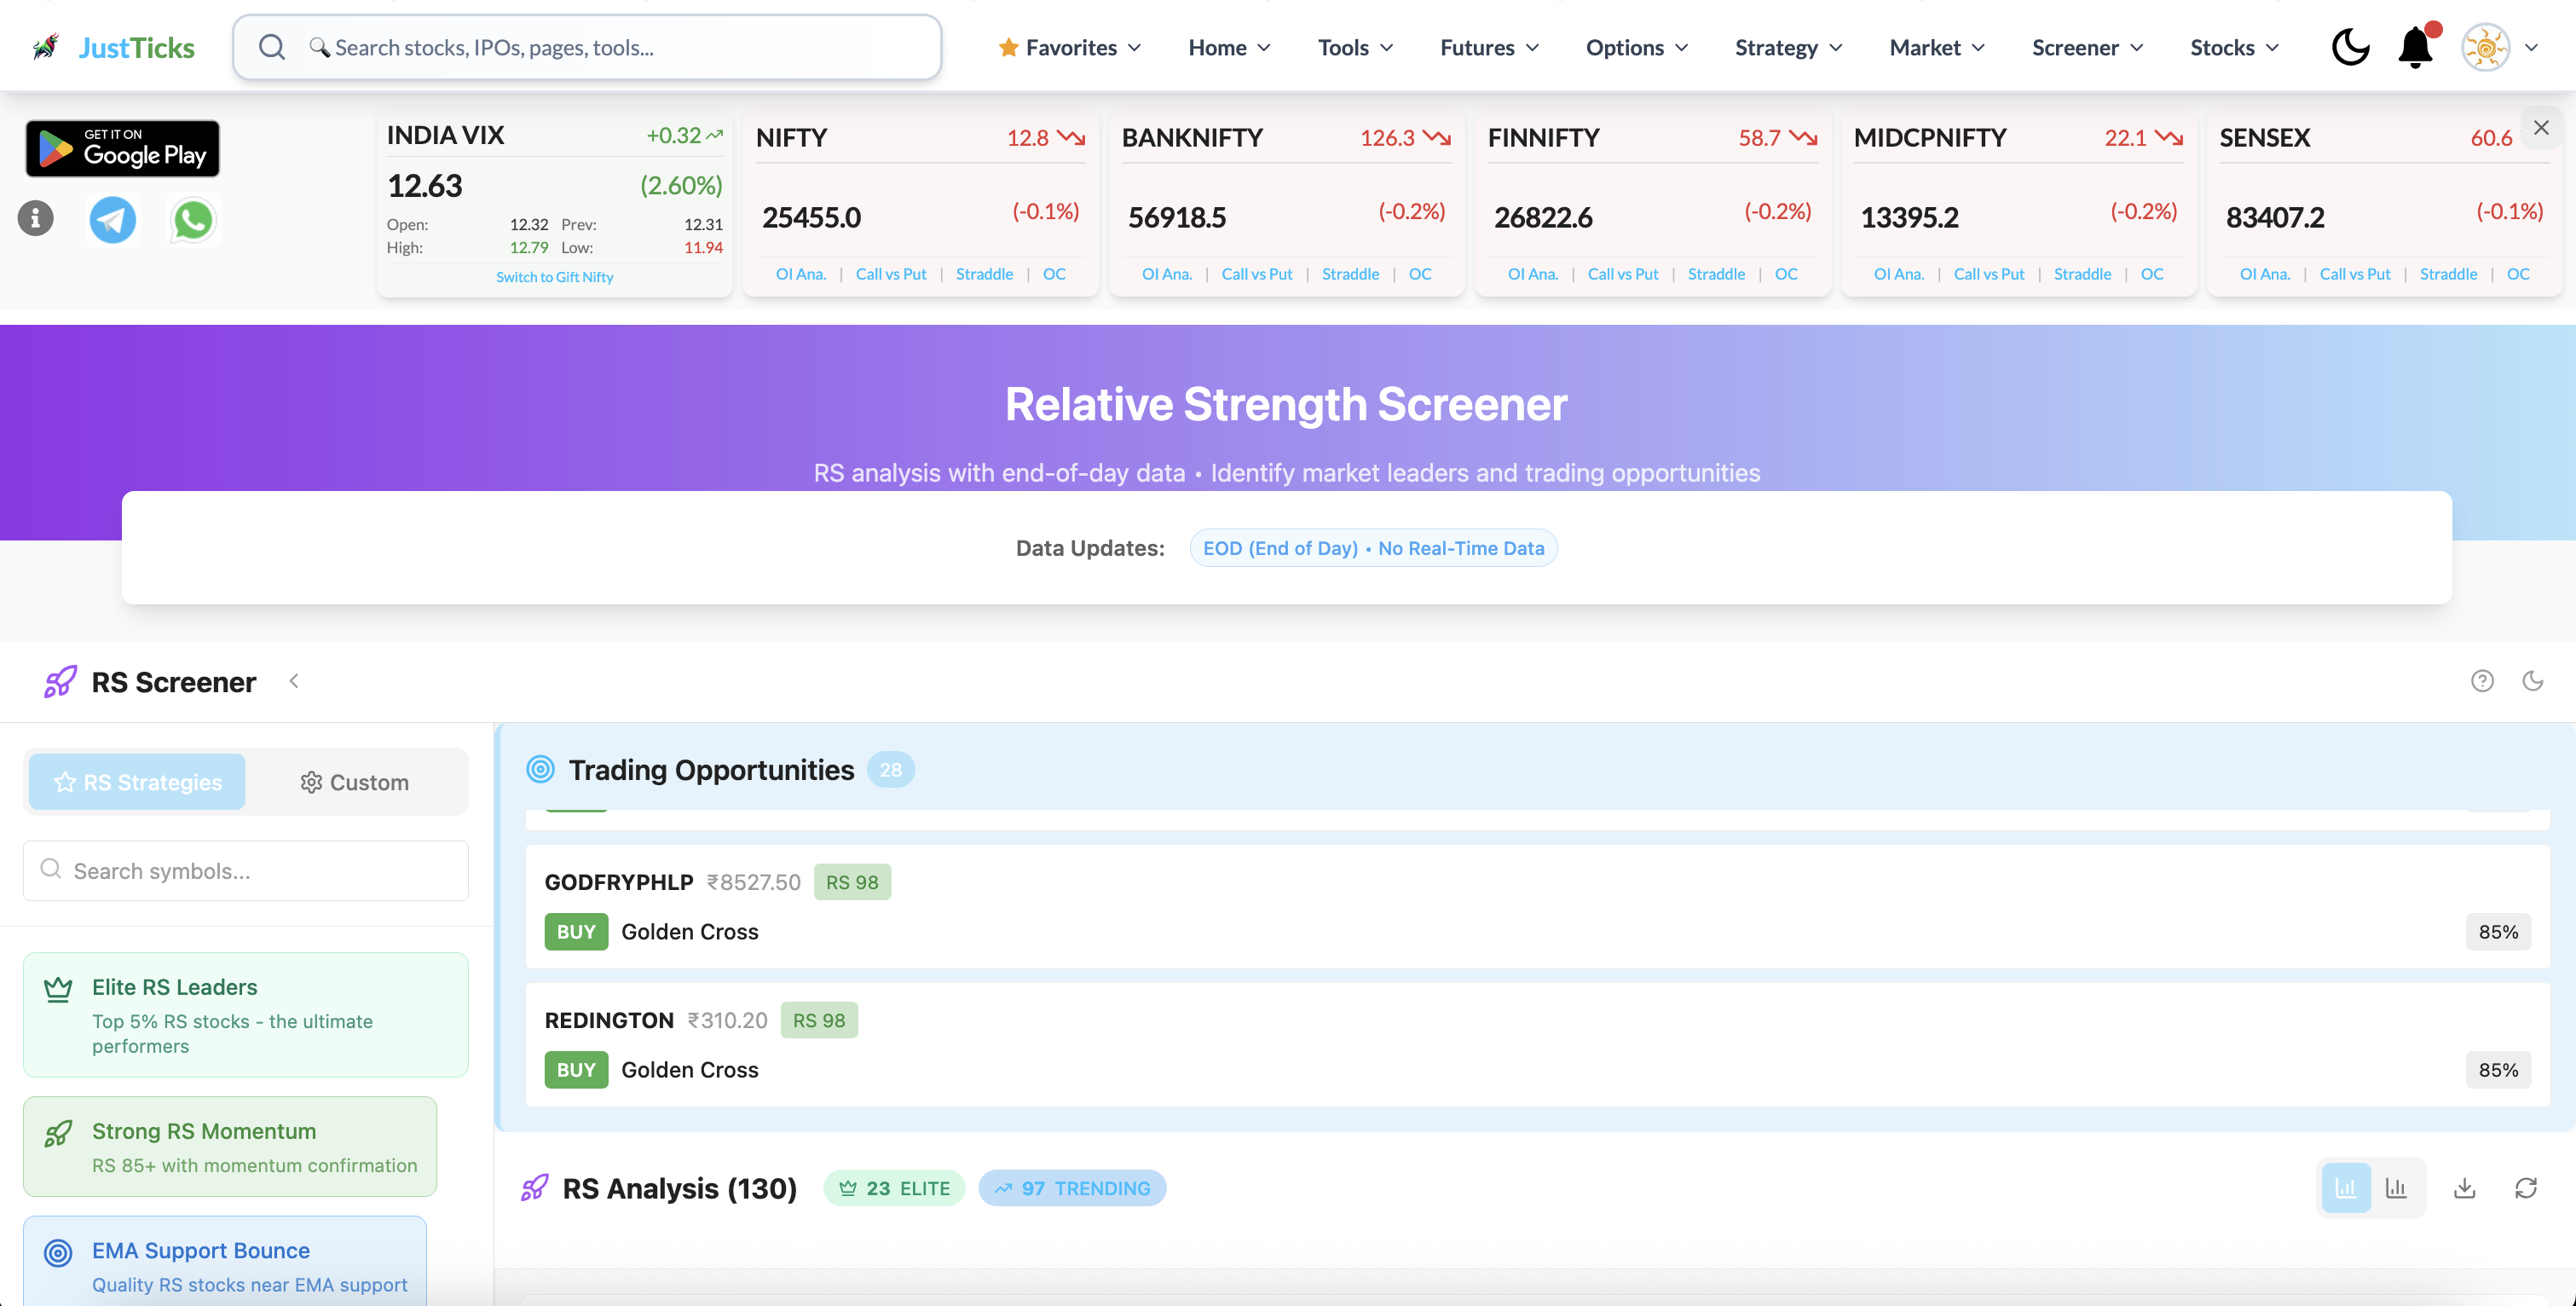Download the RS Analysis data
This screenshot has width=2576, height=1306.
click(x=2465, y=1188)
